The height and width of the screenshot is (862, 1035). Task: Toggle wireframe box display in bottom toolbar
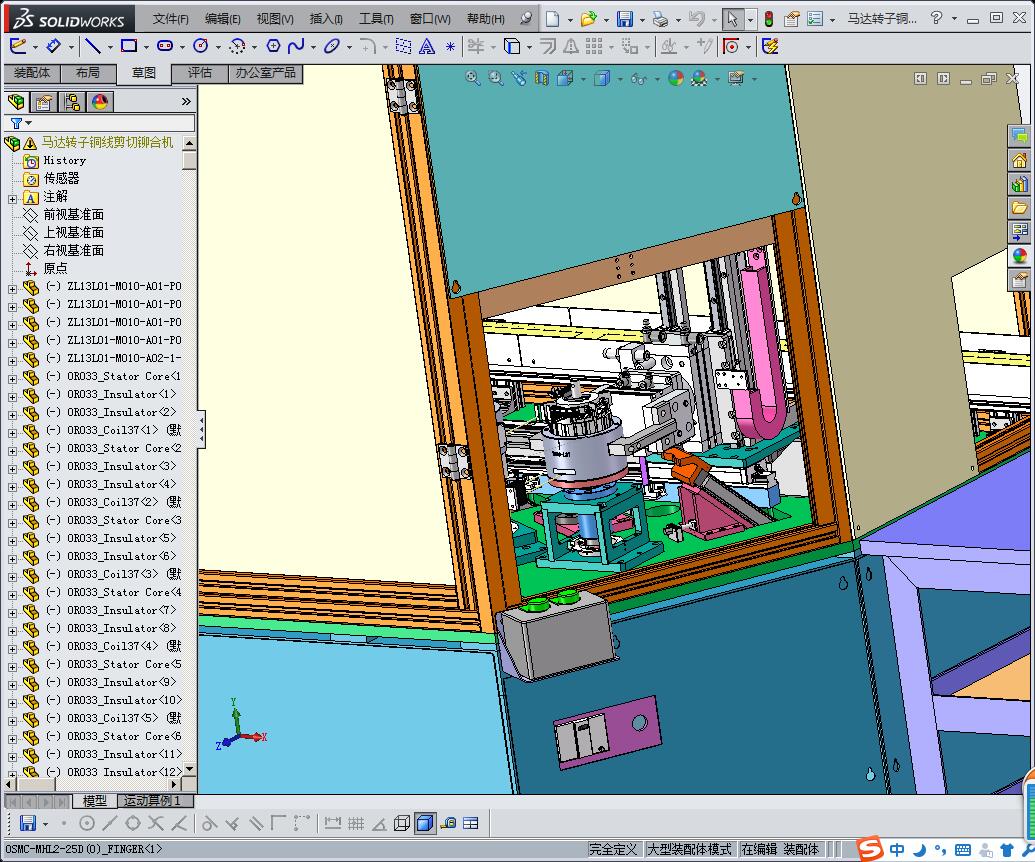pos(402,823)
